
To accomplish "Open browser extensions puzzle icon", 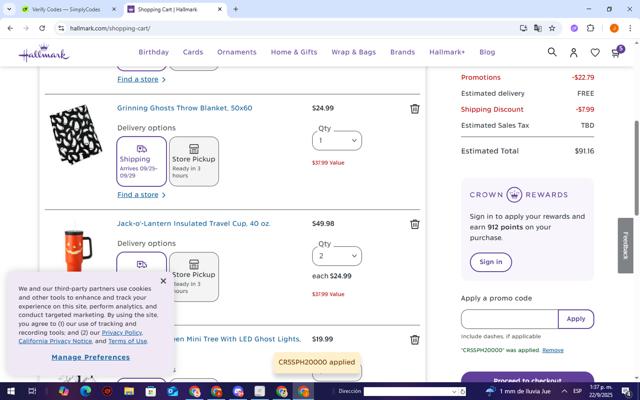I will tap(590, 28).
